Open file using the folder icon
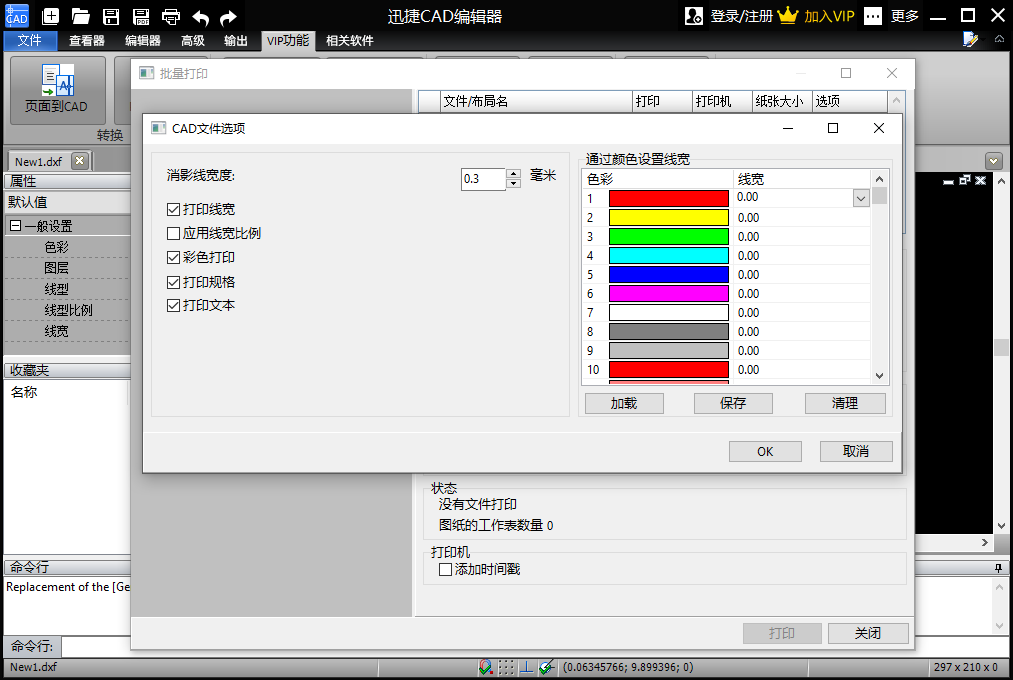The image size is (1013, 680). (x=81, y=16)
